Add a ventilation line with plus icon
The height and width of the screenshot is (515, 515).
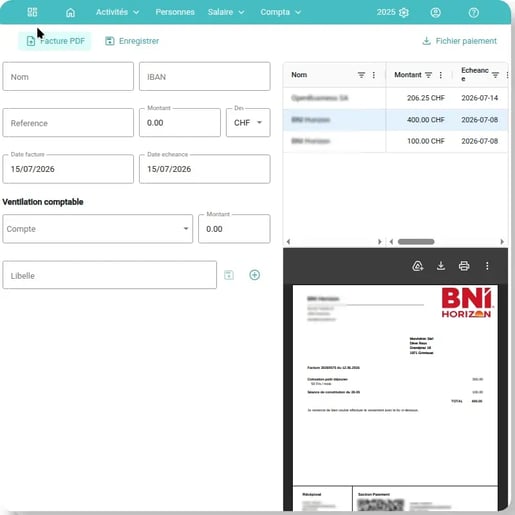[x=255, y=275]
